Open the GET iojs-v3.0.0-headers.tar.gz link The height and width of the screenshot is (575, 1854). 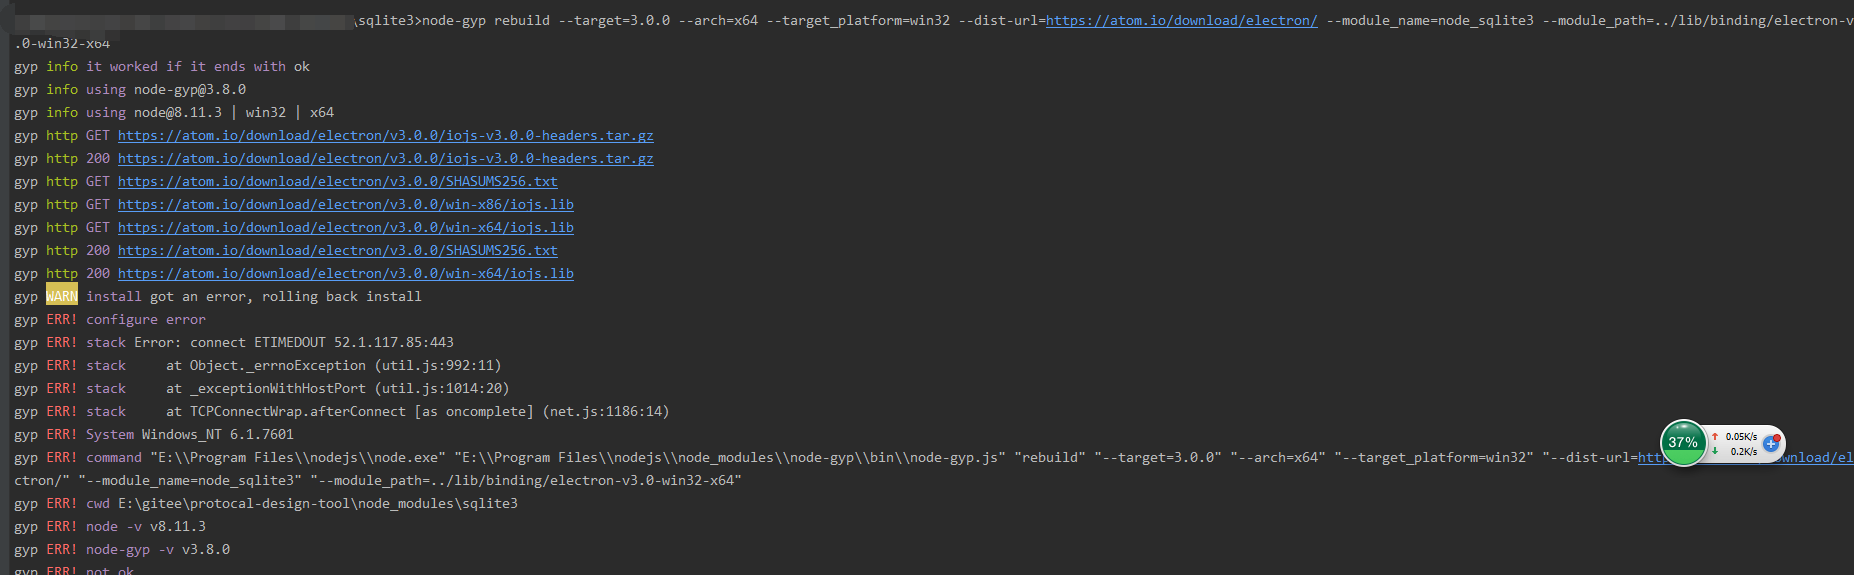point(385,135)
